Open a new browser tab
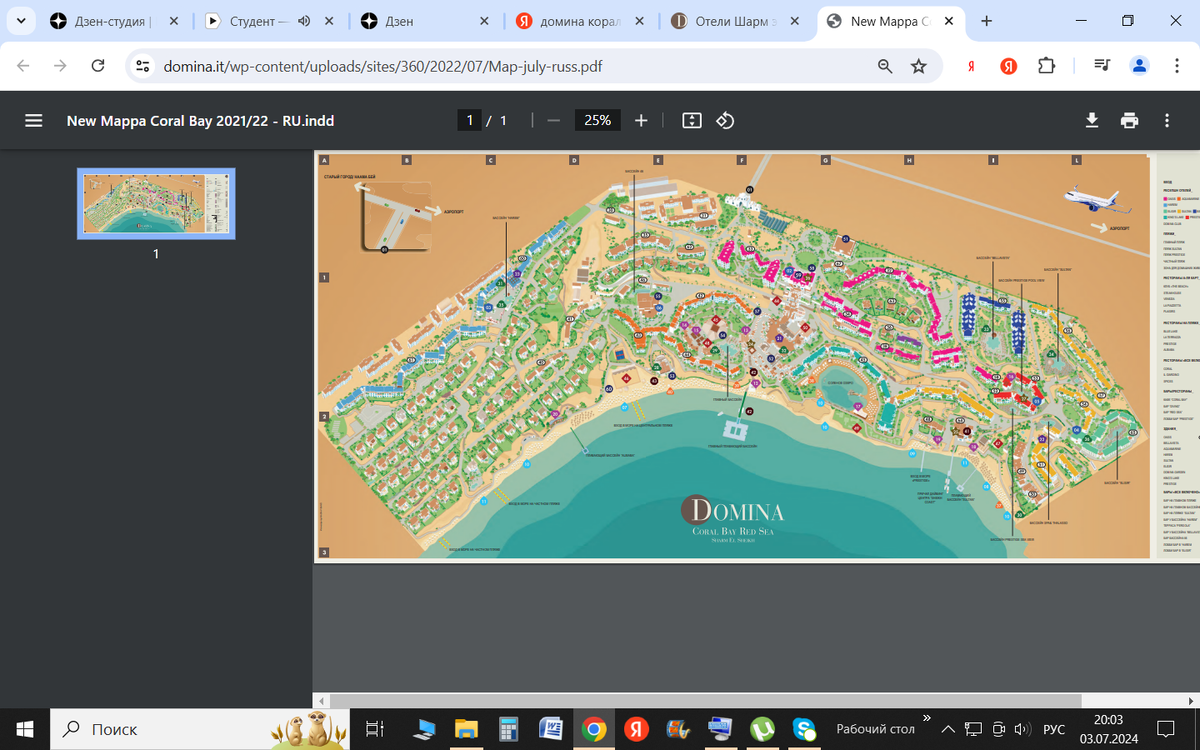Screen dimensions: 1200x750 tap(987, 21)
